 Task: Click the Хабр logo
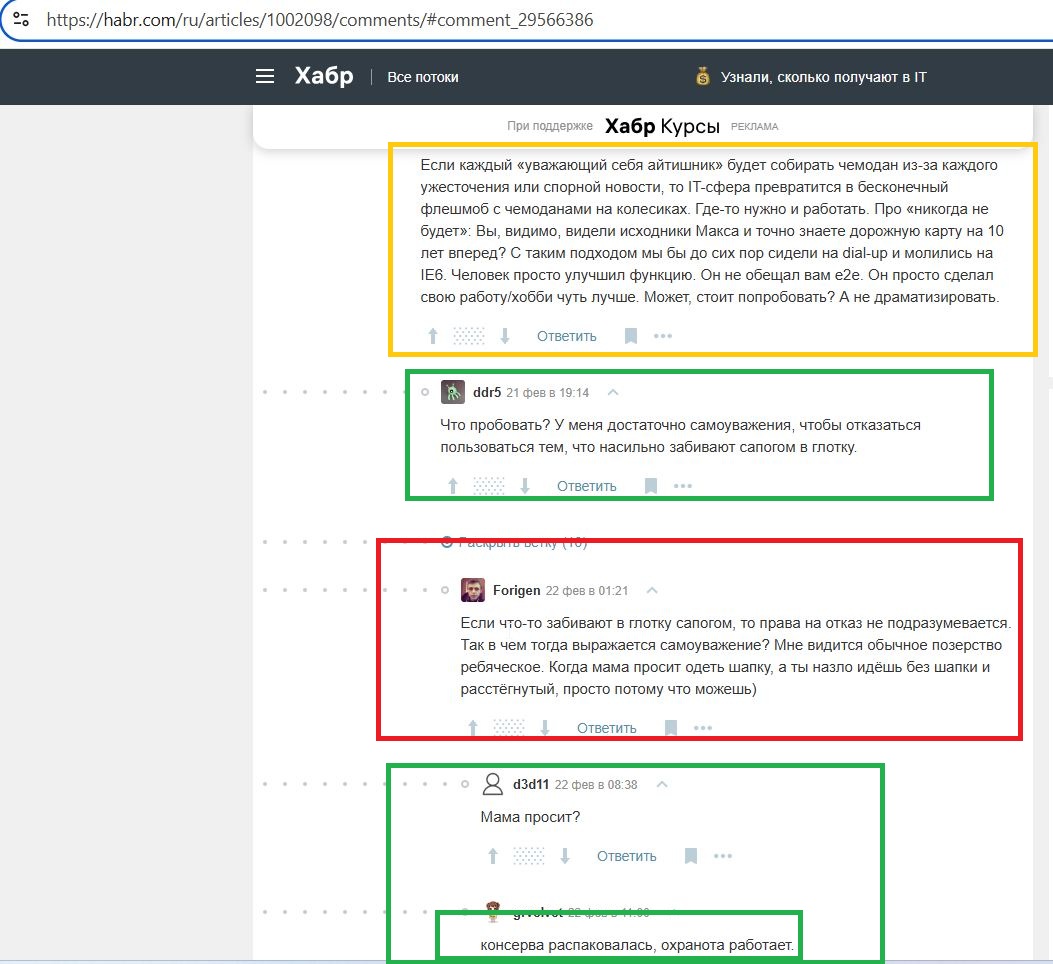tap(323, 76)
